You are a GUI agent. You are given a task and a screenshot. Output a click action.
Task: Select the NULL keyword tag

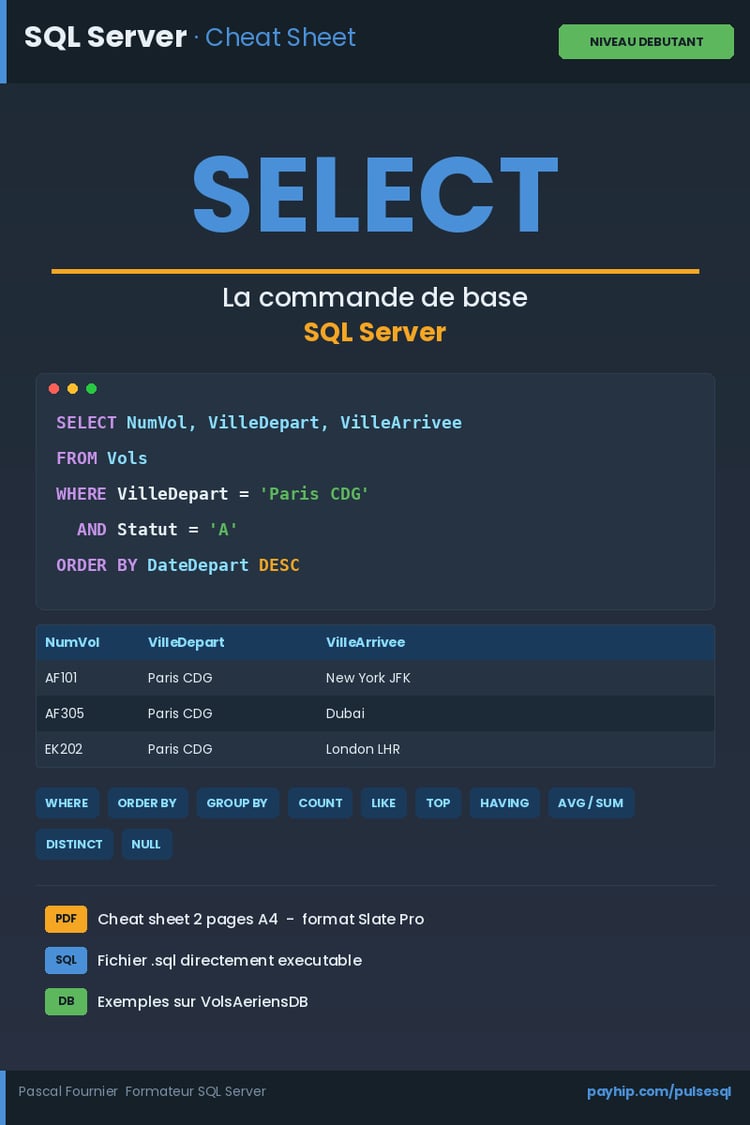pos(146,844)
